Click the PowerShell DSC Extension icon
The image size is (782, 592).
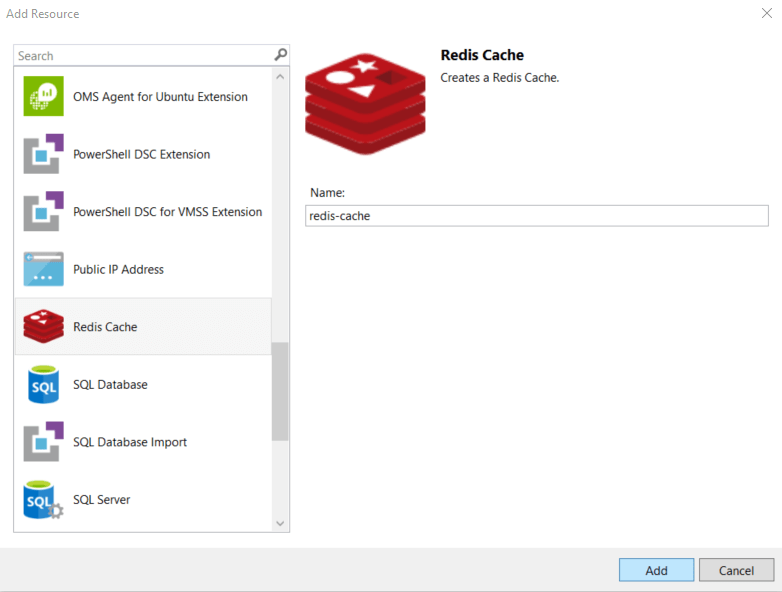click(x=43, y=154)
